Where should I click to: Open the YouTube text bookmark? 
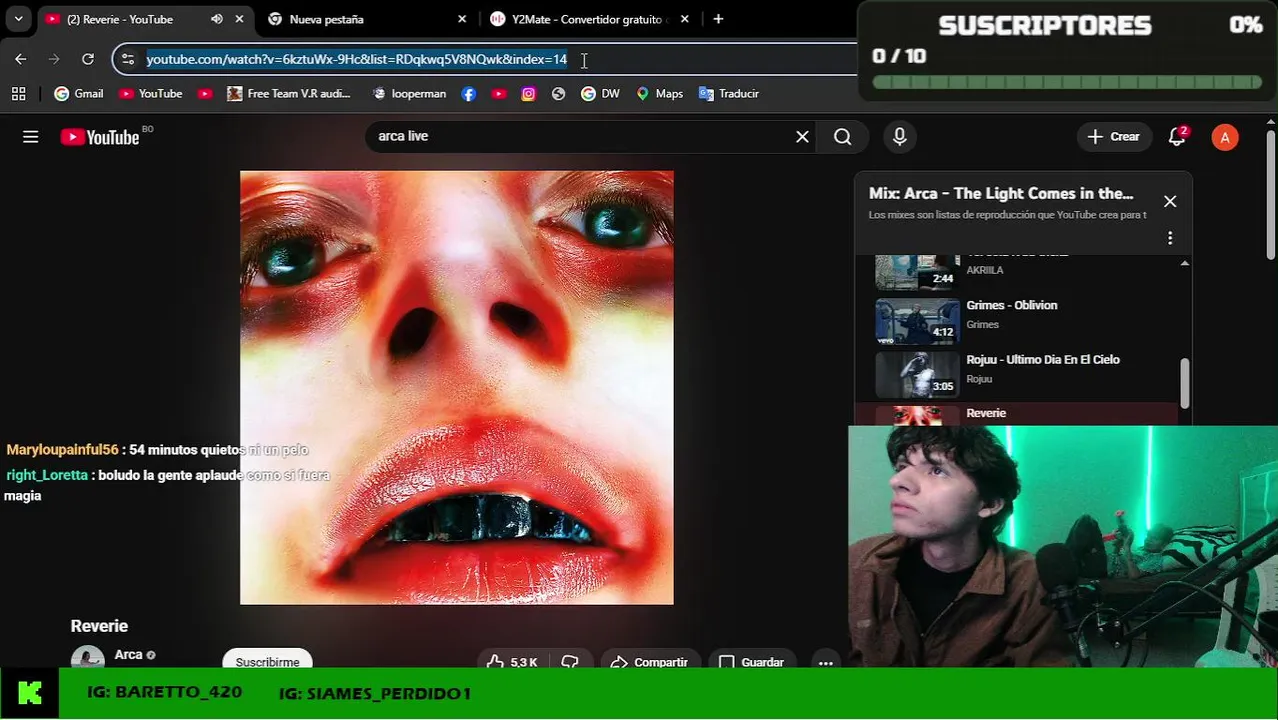(151, 93)
